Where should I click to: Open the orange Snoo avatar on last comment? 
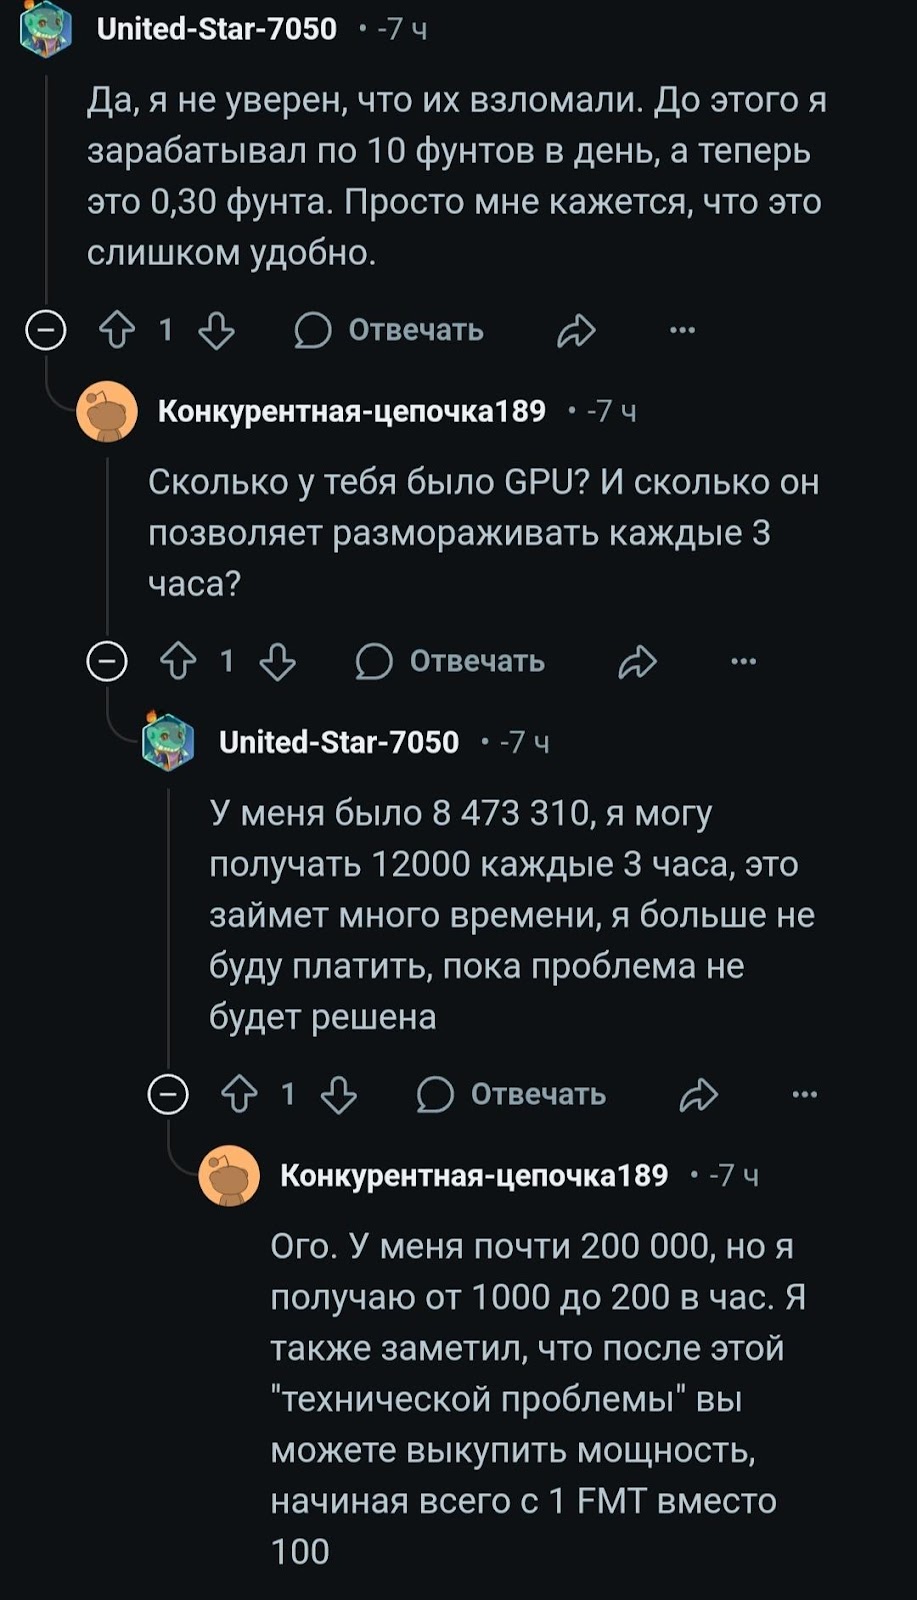coord(229,1175)
